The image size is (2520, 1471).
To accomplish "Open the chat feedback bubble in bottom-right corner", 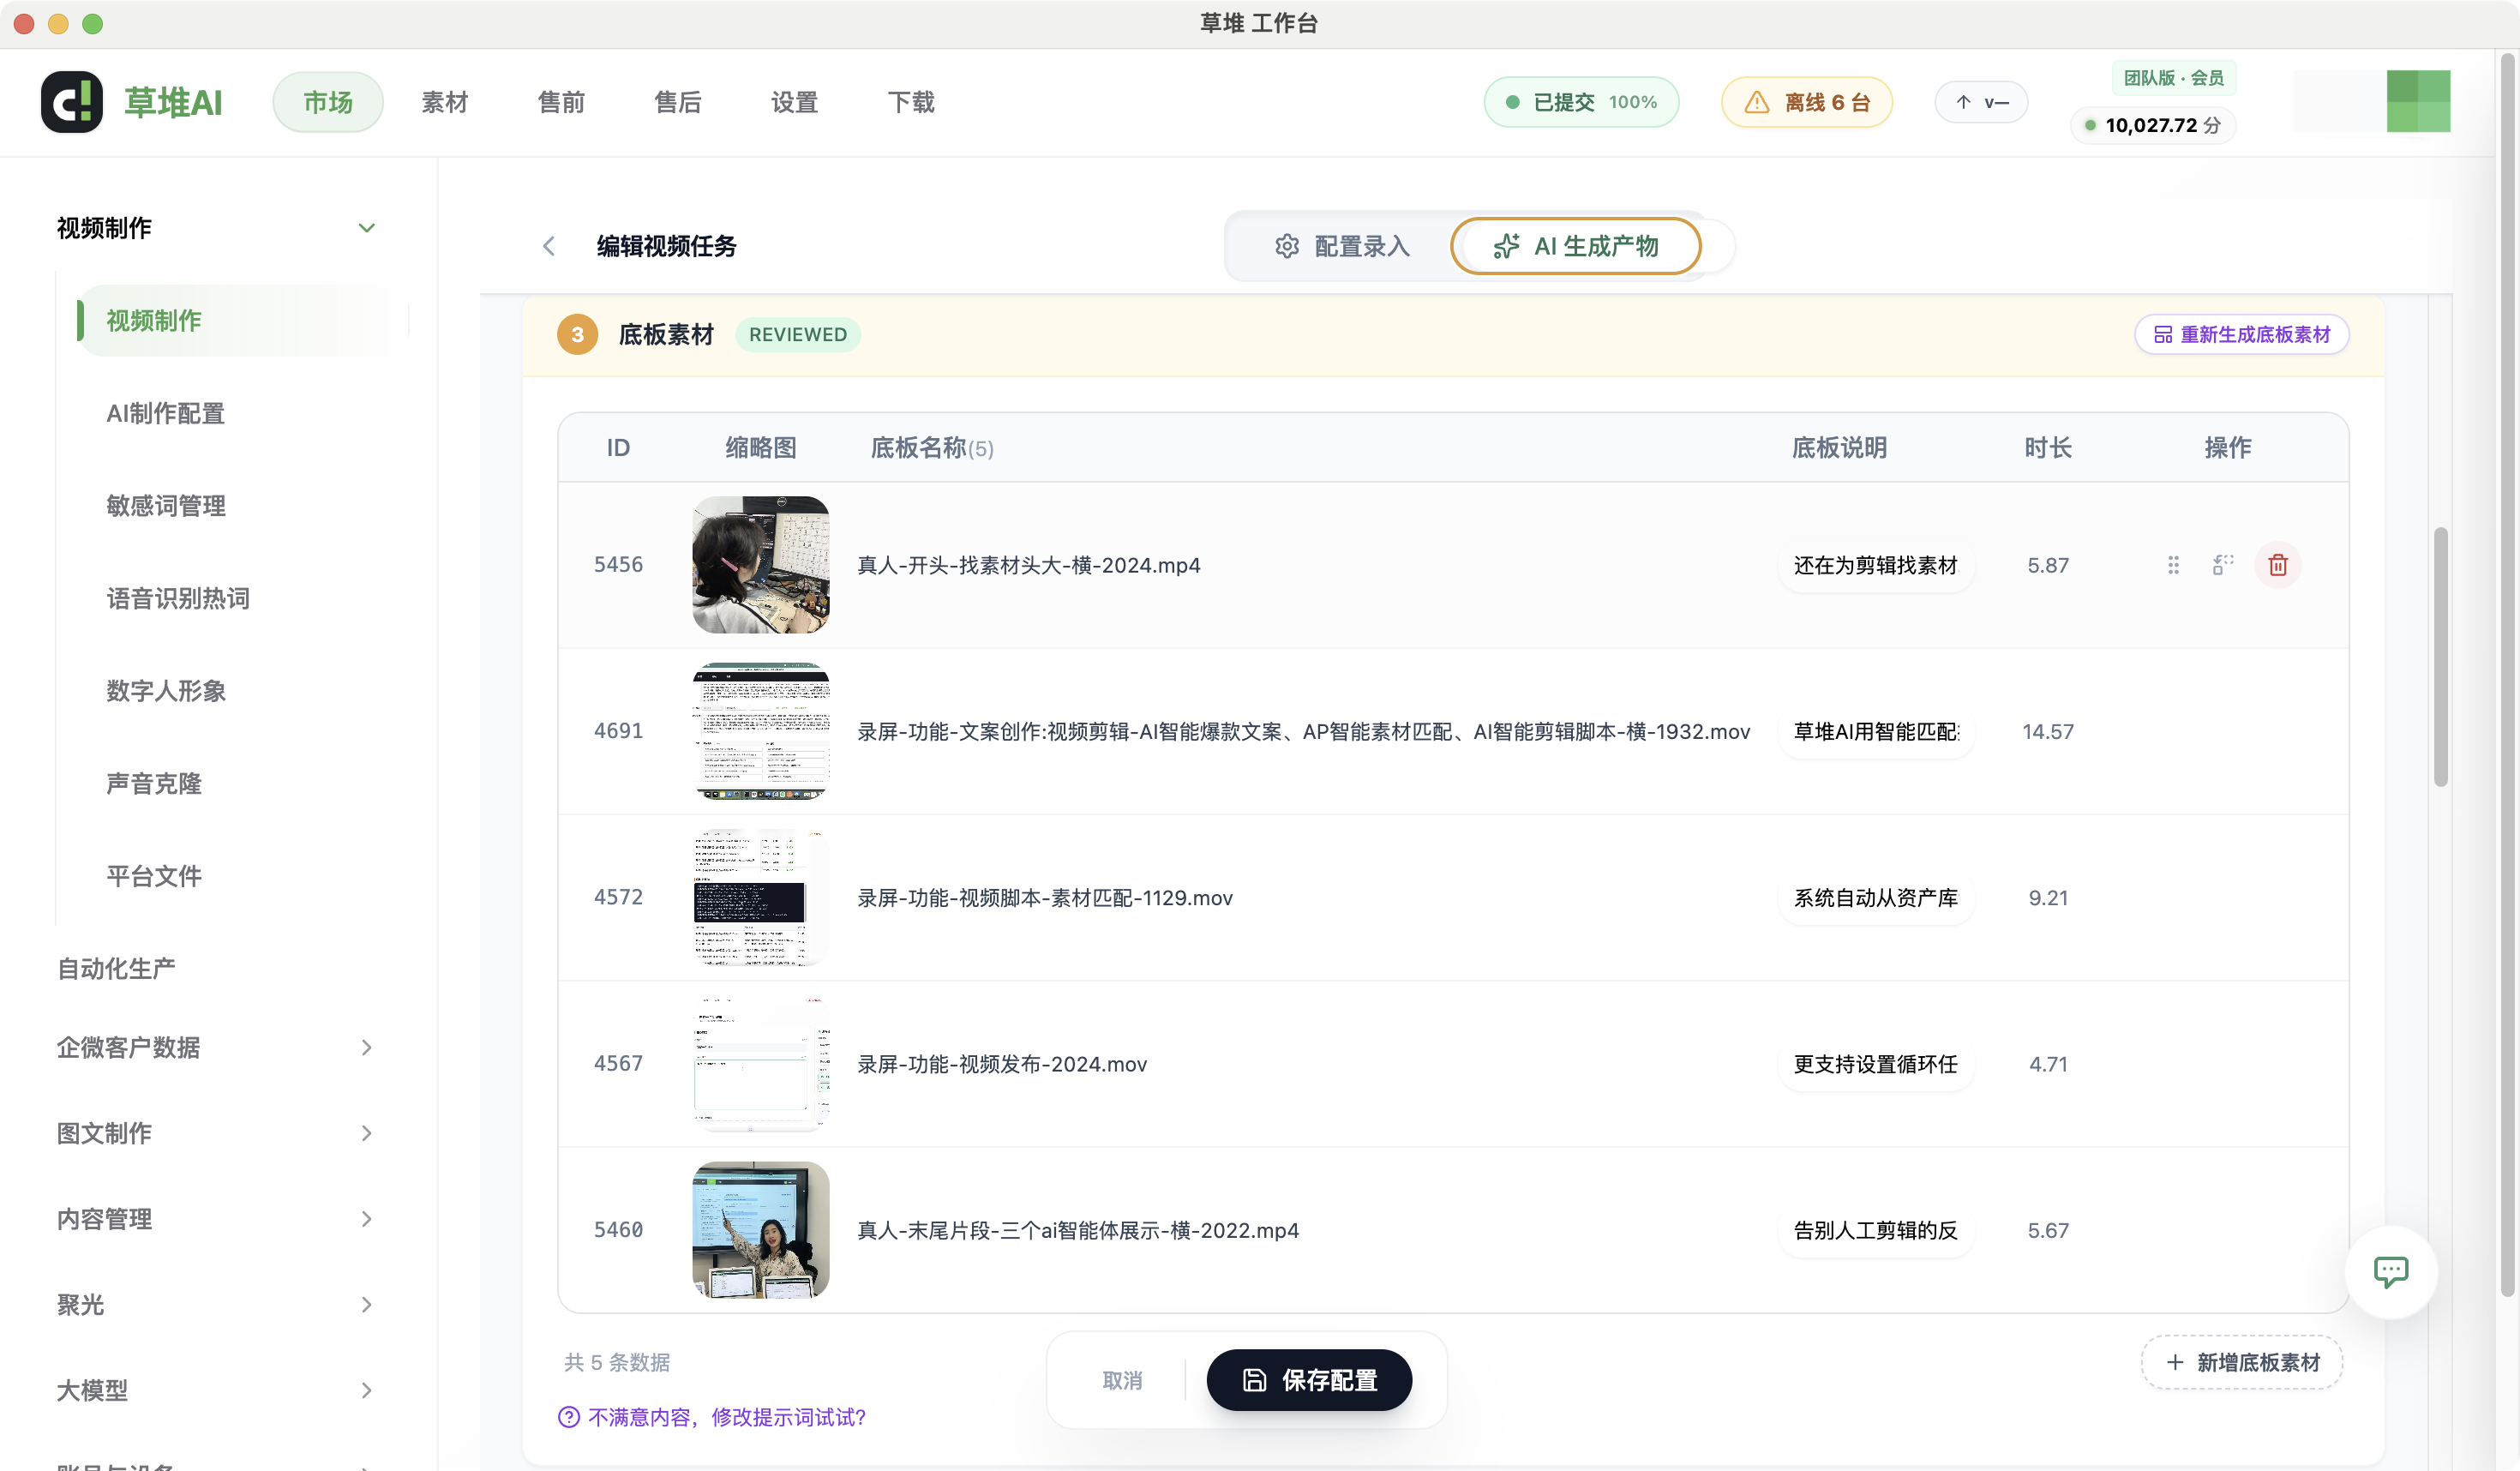I will pos(2391,1272).
